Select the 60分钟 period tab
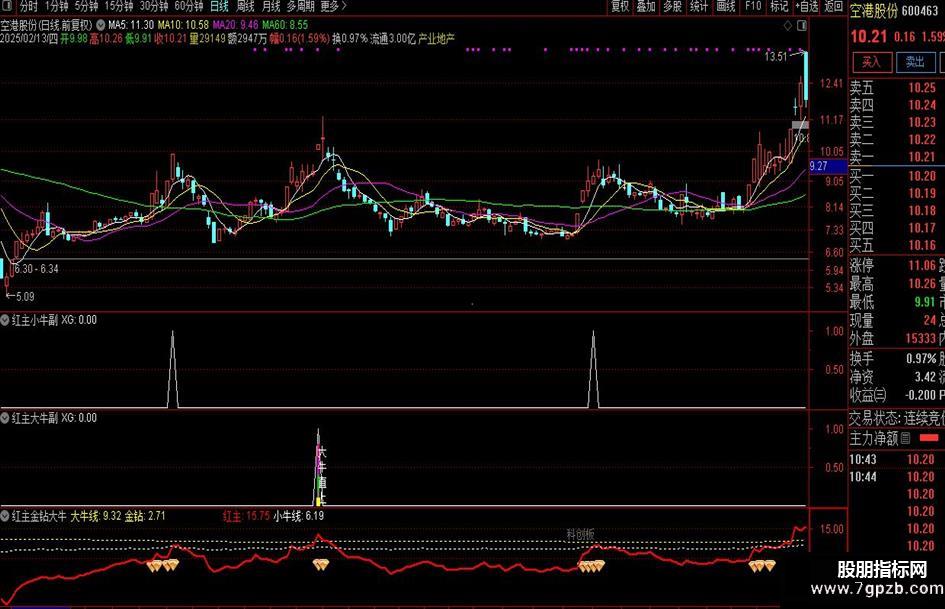Viewport: 945px width, 609px height. (189, 6)
